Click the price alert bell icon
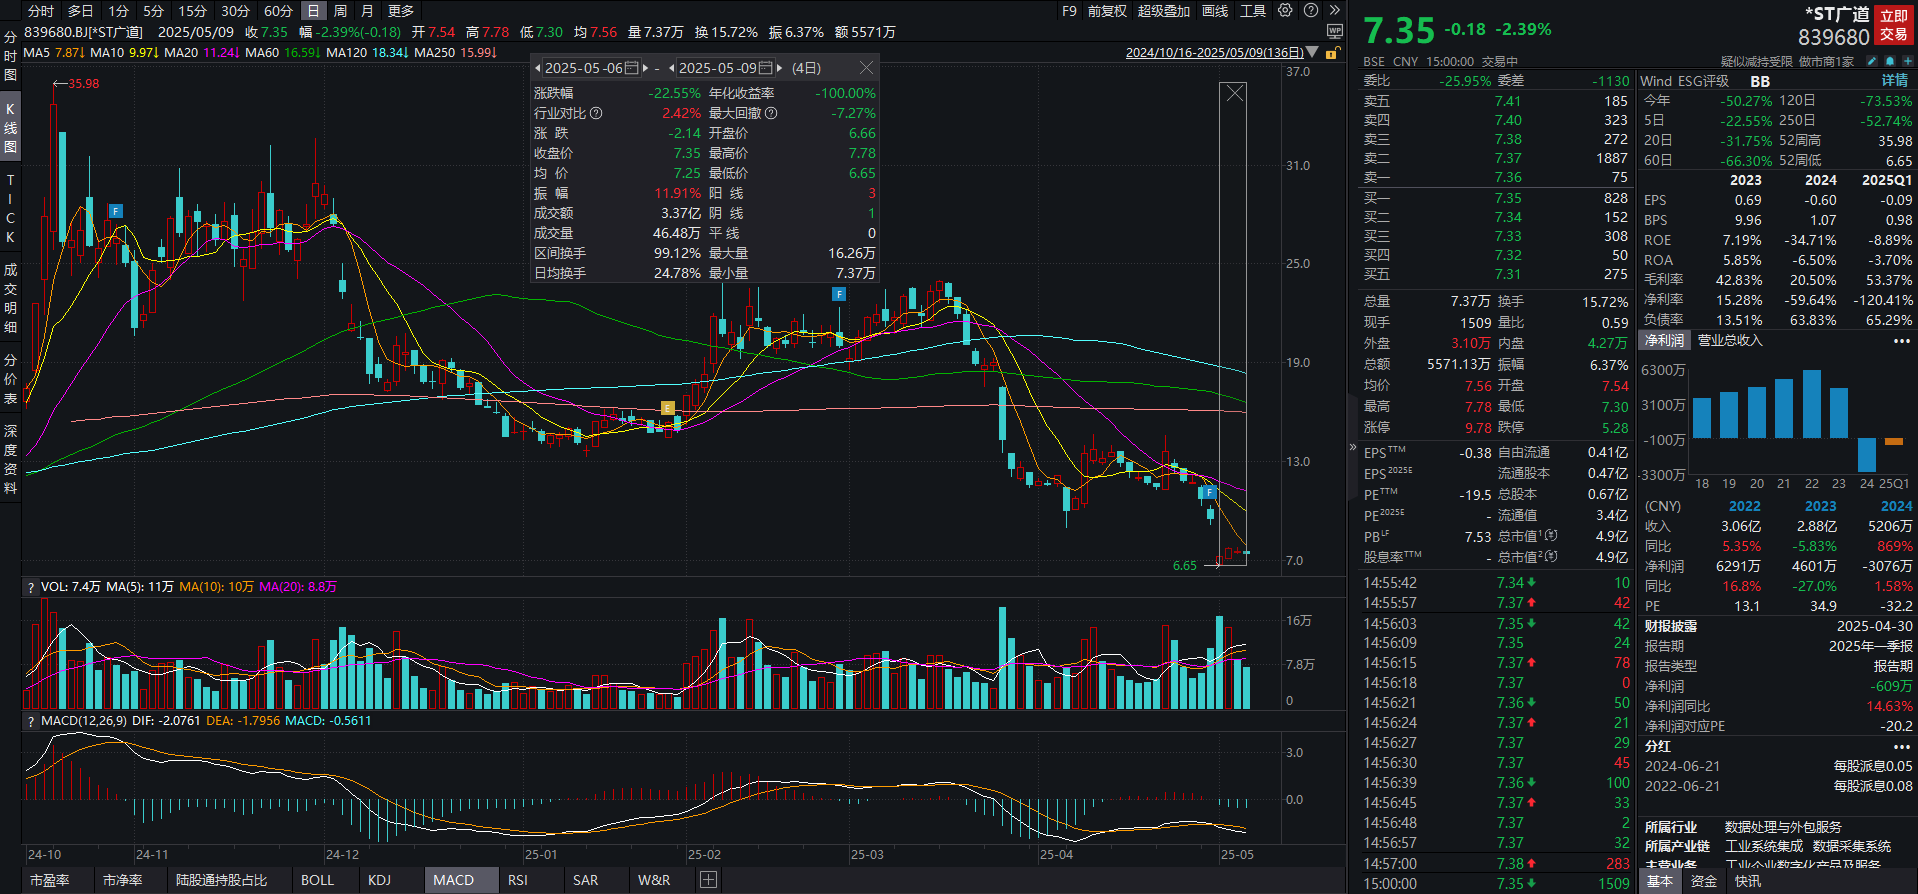 tap(1891, 61)
